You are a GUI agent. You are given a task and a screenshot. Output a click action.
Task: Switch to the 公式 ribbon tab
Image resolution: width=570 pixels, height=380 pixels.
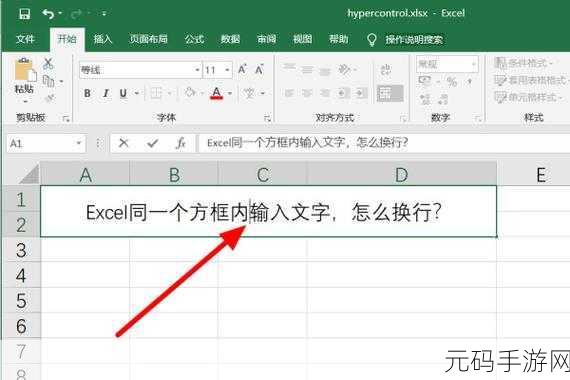194,39
